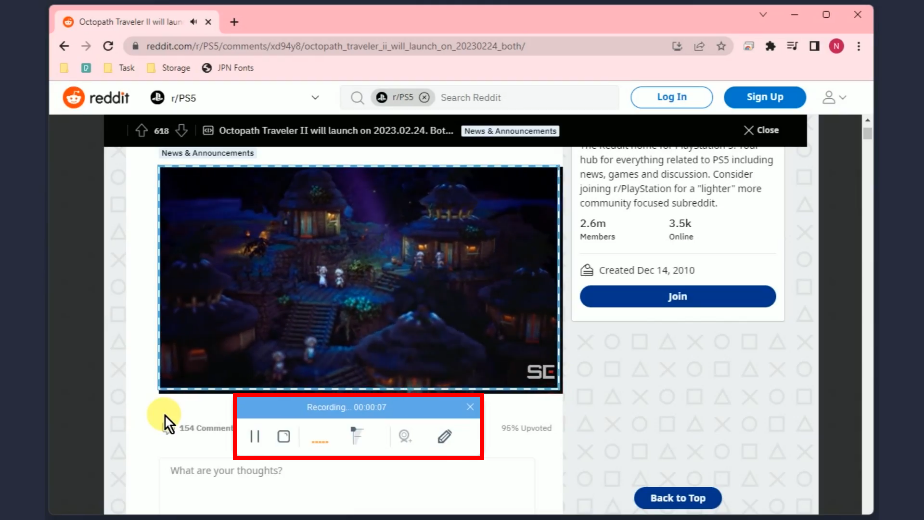Screen dimensions: 924x520
Task: Click the '95% Upvoted' text
Action: 526,428
